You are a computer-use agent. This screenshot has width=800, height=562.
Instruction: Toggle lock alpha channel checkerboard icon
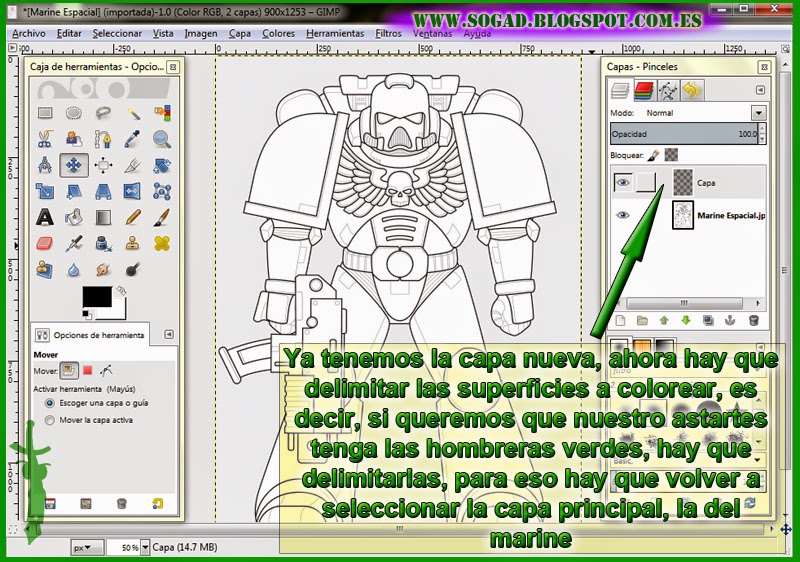click(x=671, y=155)
